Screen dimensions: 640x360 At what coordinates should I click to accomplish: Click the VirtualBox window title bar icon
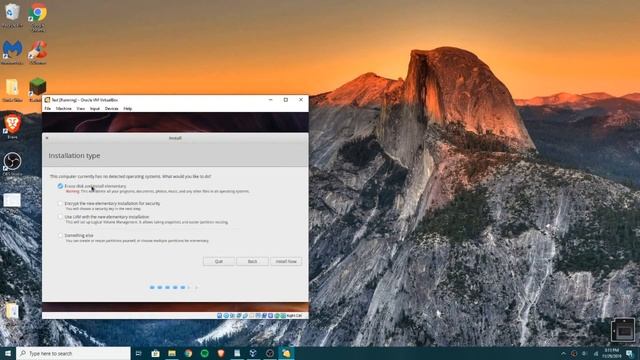coord(47,100)
